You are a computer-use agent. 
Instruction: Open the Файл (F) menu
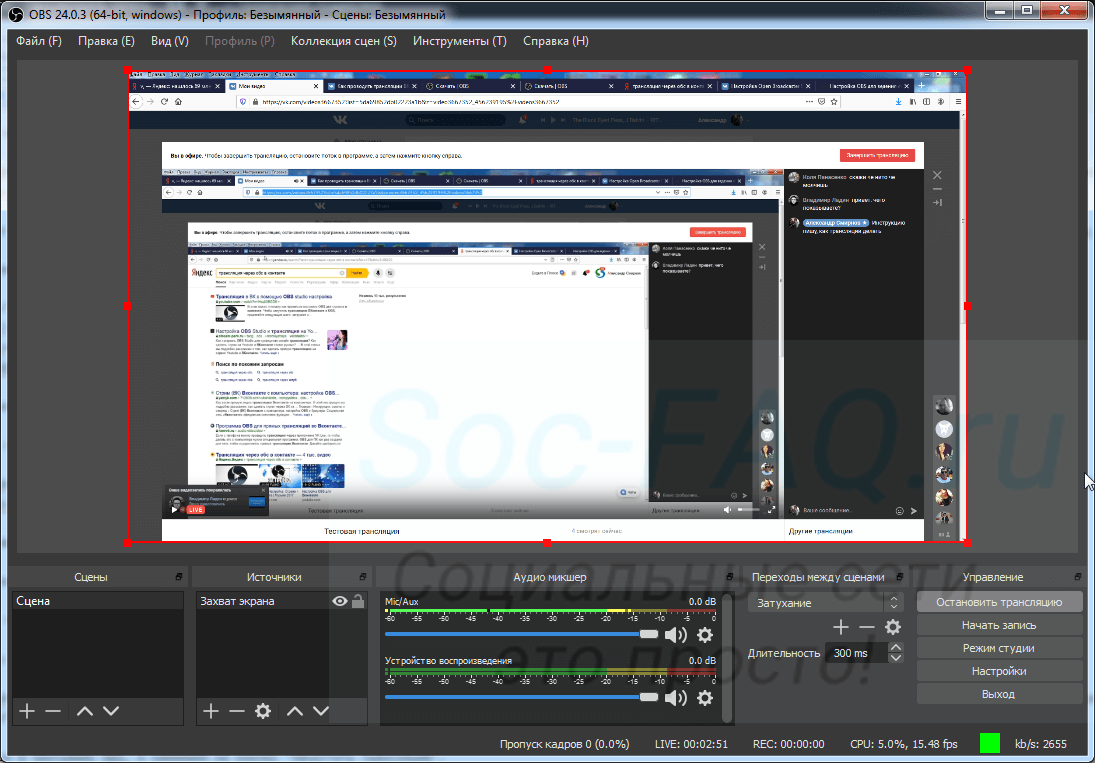39,41
